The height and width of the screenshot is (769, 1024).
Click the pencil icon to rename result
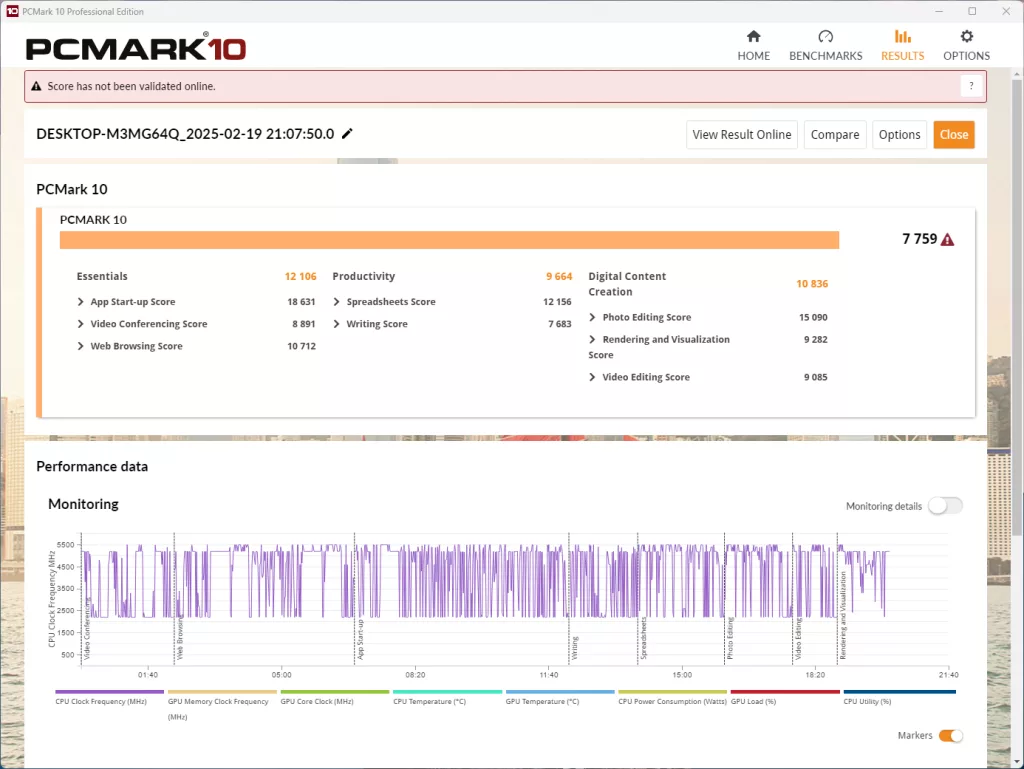click(x=347, y=134)
